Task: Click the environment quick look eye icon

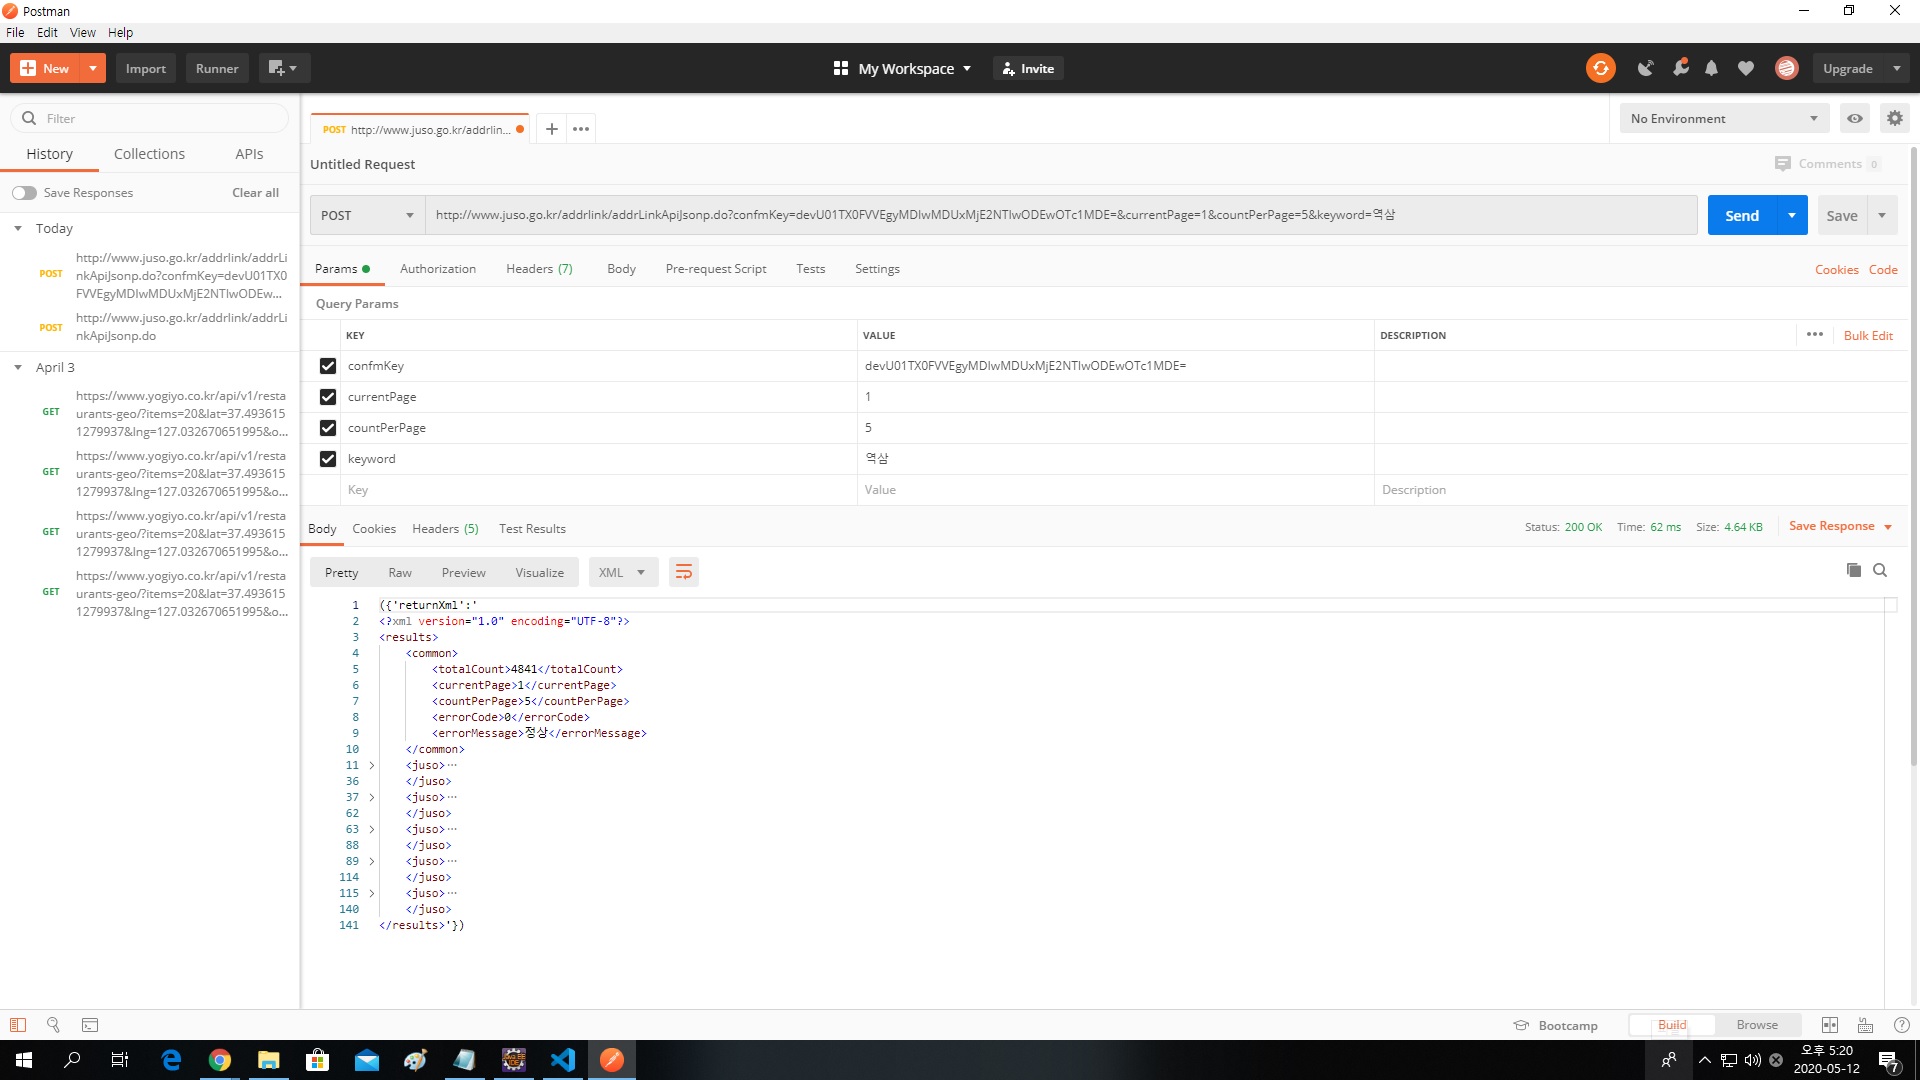Action: click(x=1855, y=118)
